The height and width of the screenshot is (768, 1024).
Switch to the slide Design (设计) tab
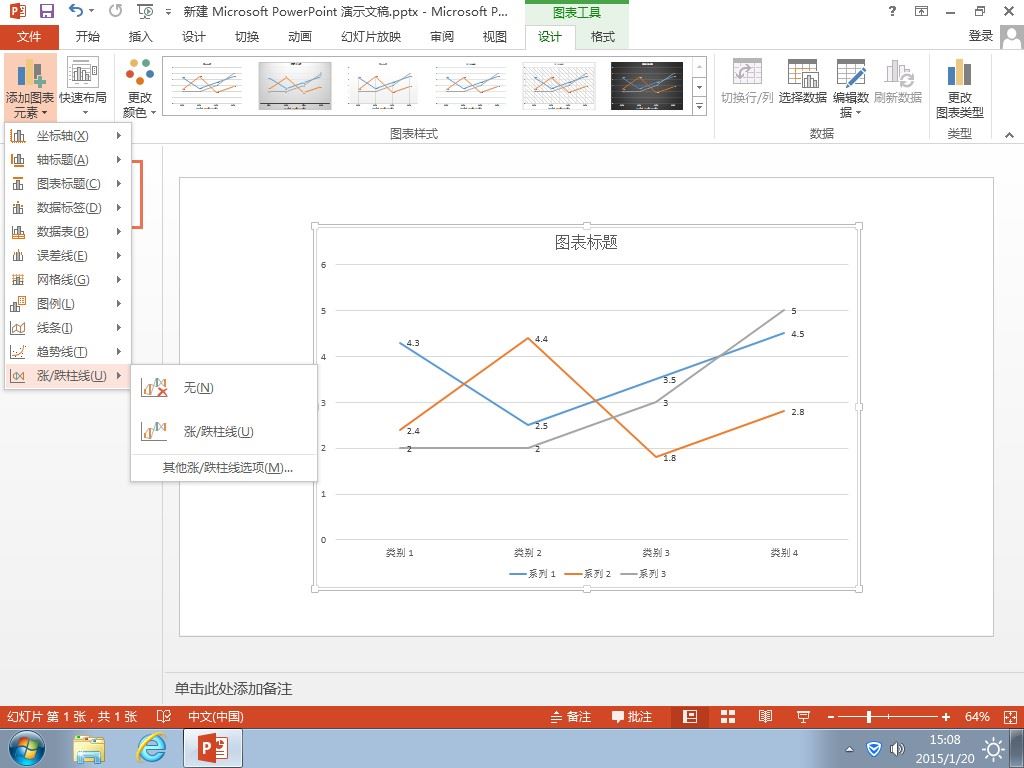pos(193,37)
